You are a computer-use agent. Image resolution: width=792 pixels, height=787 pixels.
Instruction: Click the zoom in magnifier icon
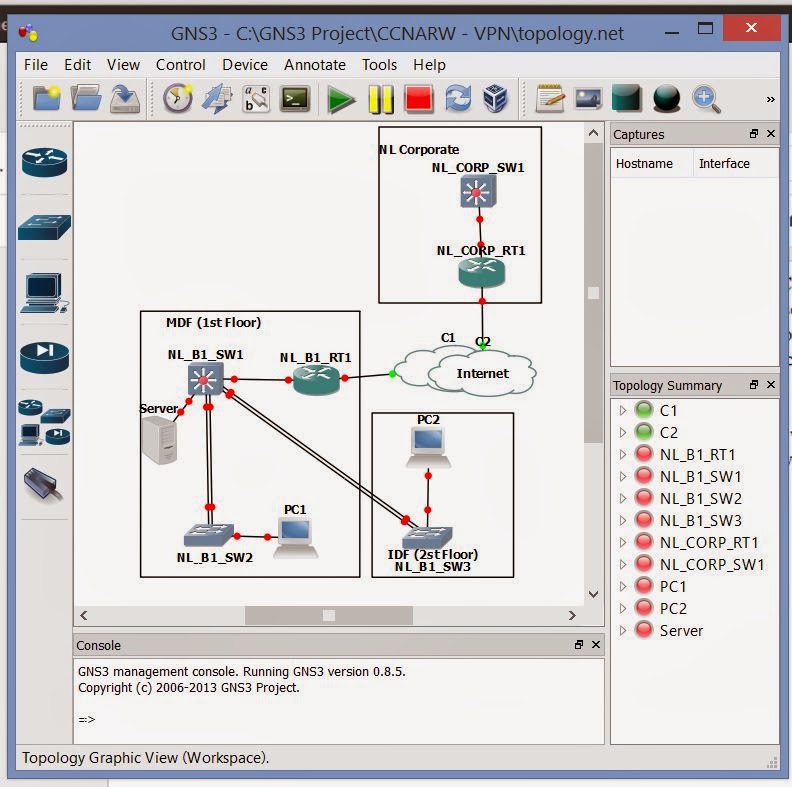(706, 99)
